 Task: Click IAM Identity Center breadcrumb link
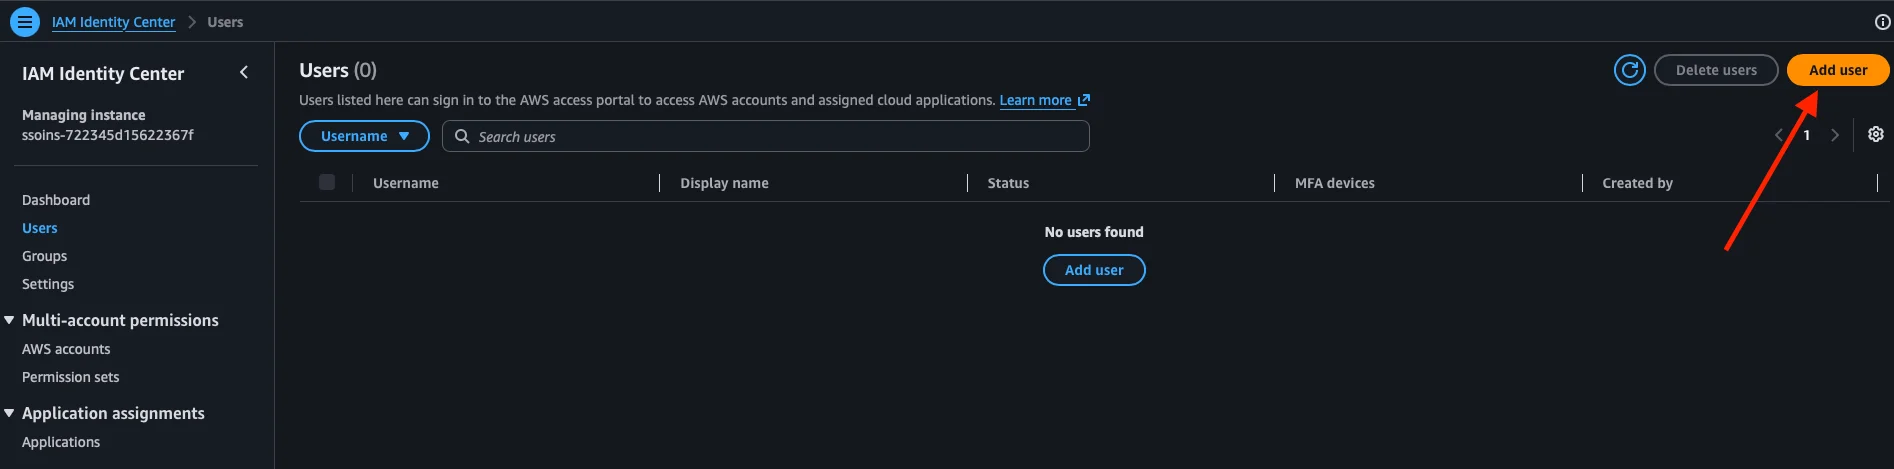113,22
